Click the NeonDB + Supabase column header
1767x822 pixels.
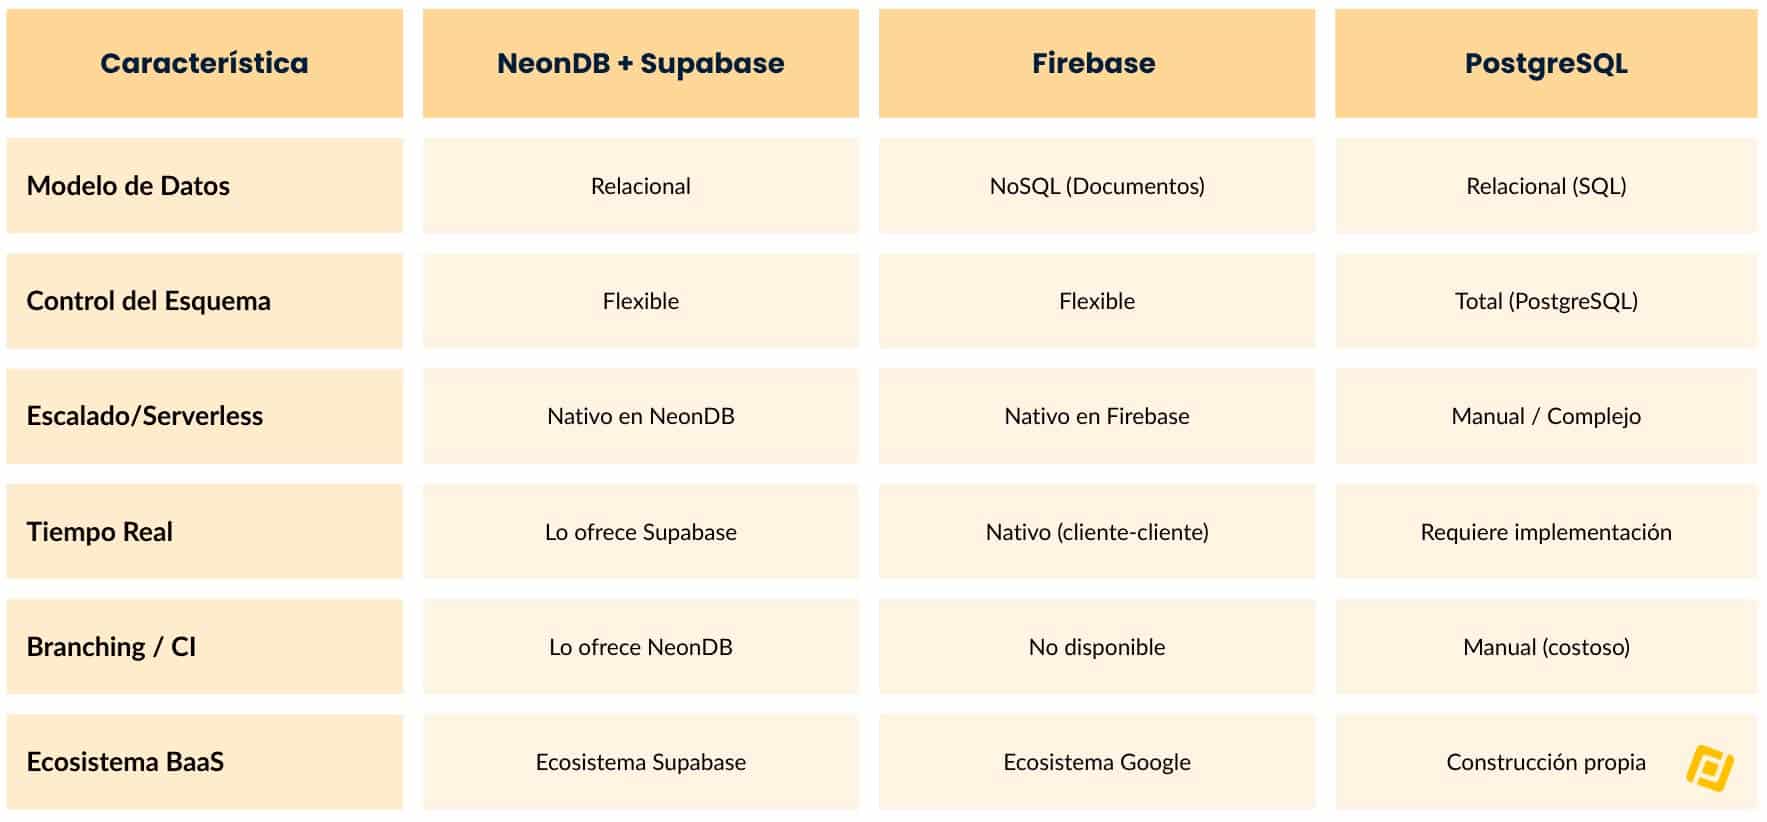click(640, 63)
